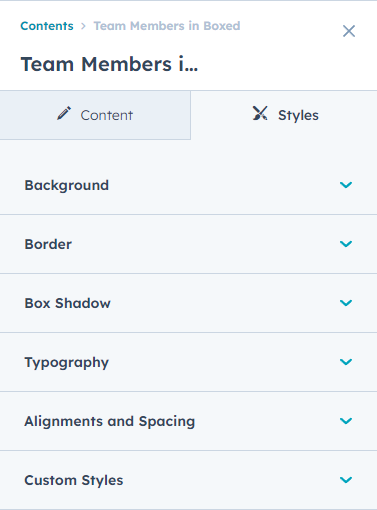Viewport: 377px width, 510px height.
Task: Click the brush and ruler Styles icon
Action: click(x=260, y=113)
